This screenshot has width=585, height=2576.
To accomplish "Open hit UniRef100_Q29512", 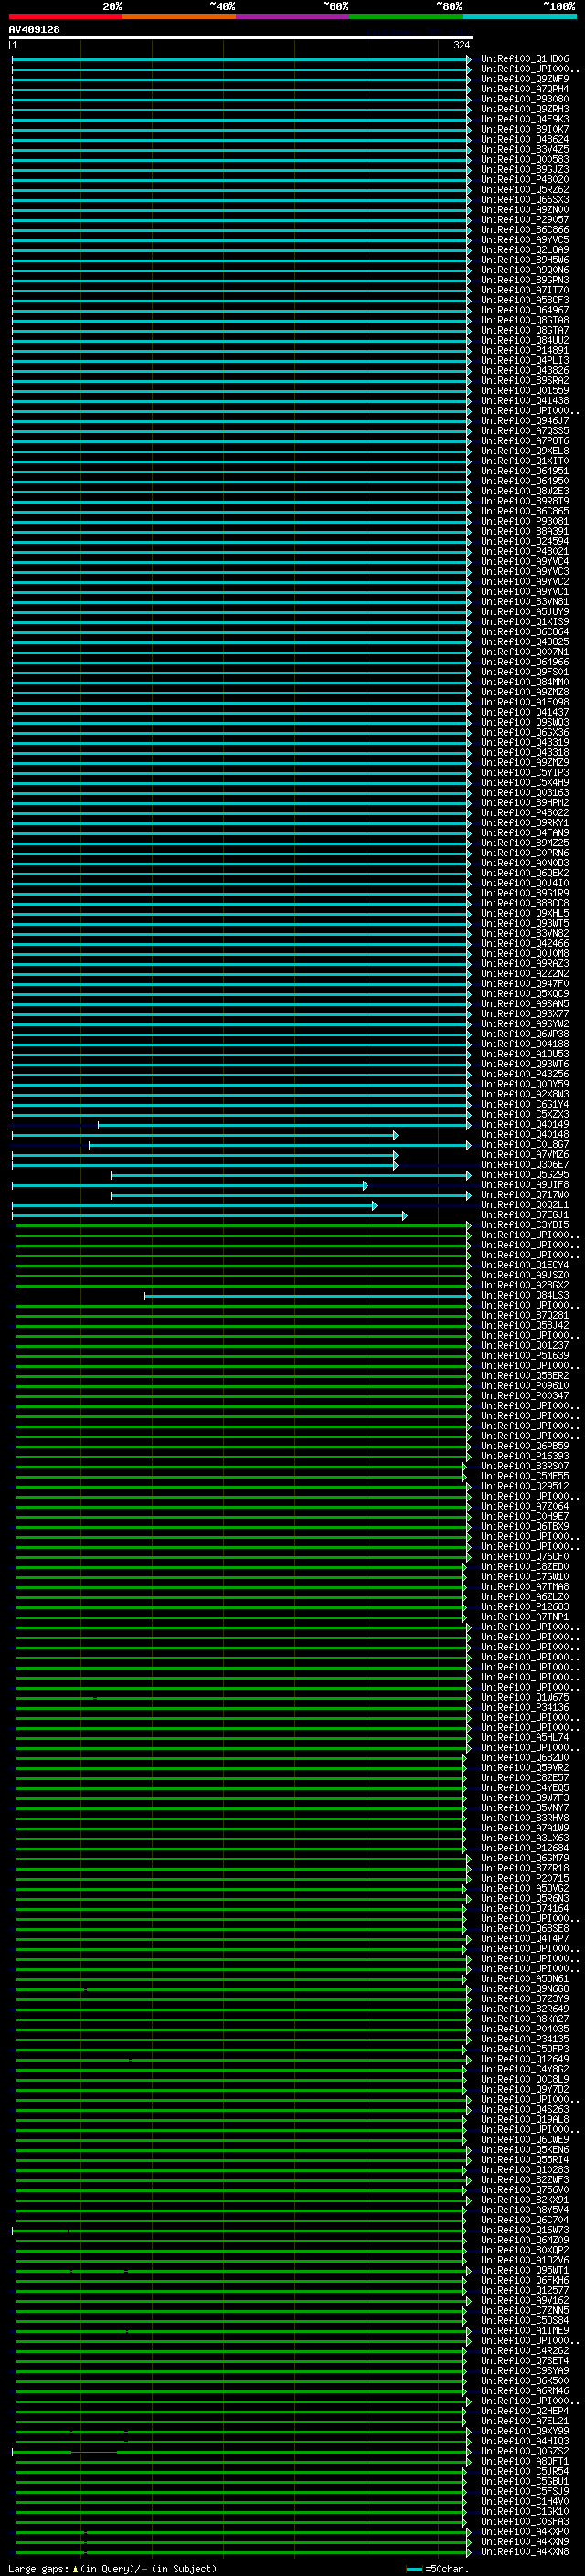I will [525, 1487].
